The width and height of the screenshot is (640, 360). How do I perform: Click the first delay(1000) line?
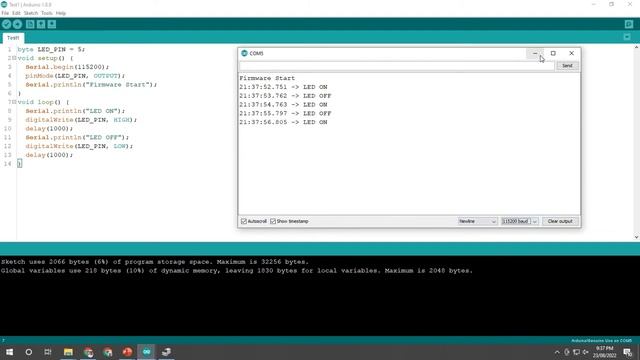(49, 129)
